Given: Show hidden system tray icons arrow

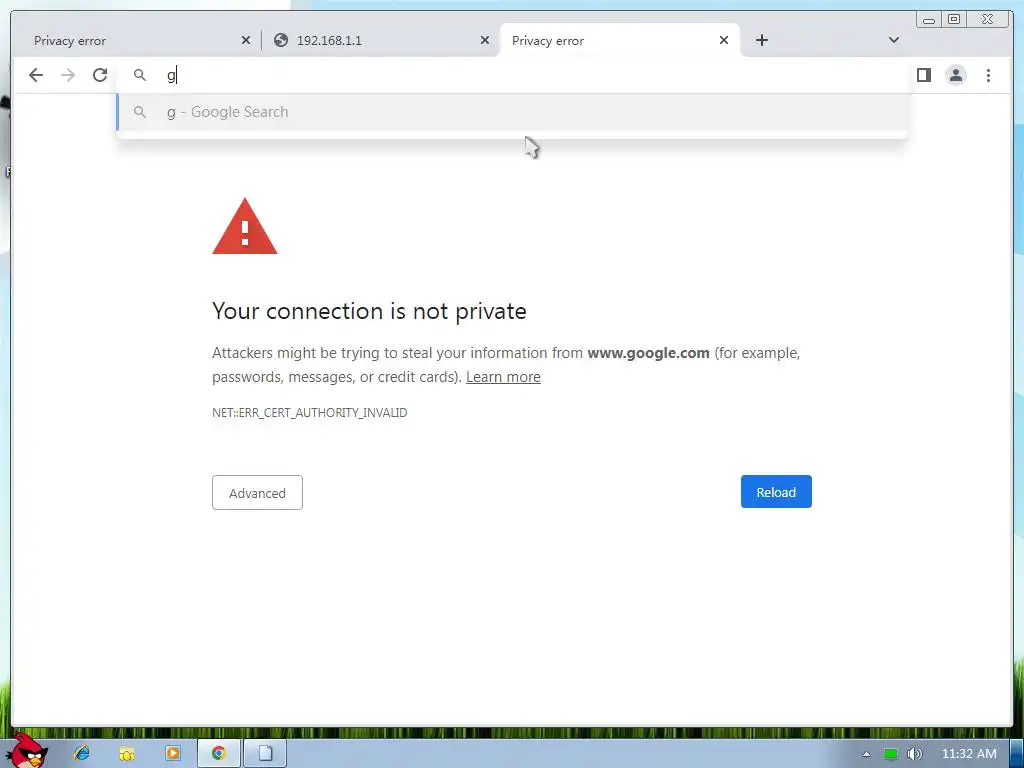Looking at the screenshot, I should pyautogui.click(x=866, y=754).
